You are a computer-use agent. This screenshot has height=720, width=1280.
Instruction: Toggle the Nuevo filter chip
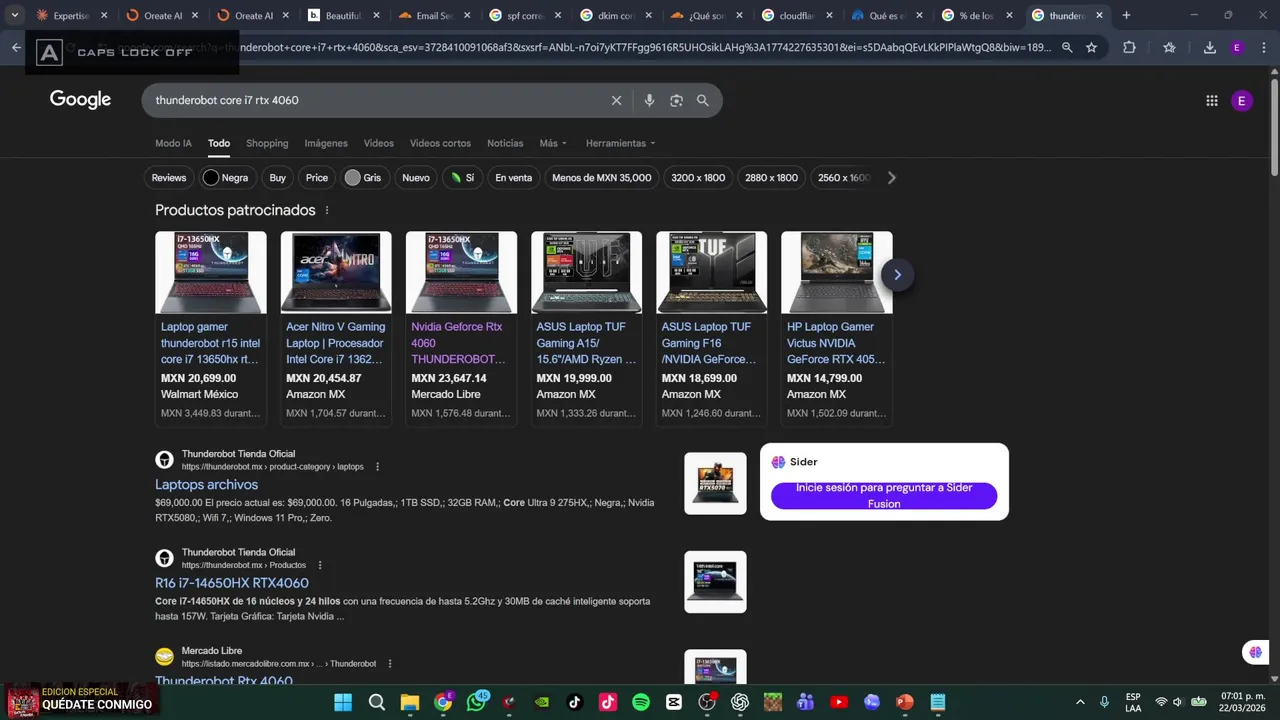416,178
